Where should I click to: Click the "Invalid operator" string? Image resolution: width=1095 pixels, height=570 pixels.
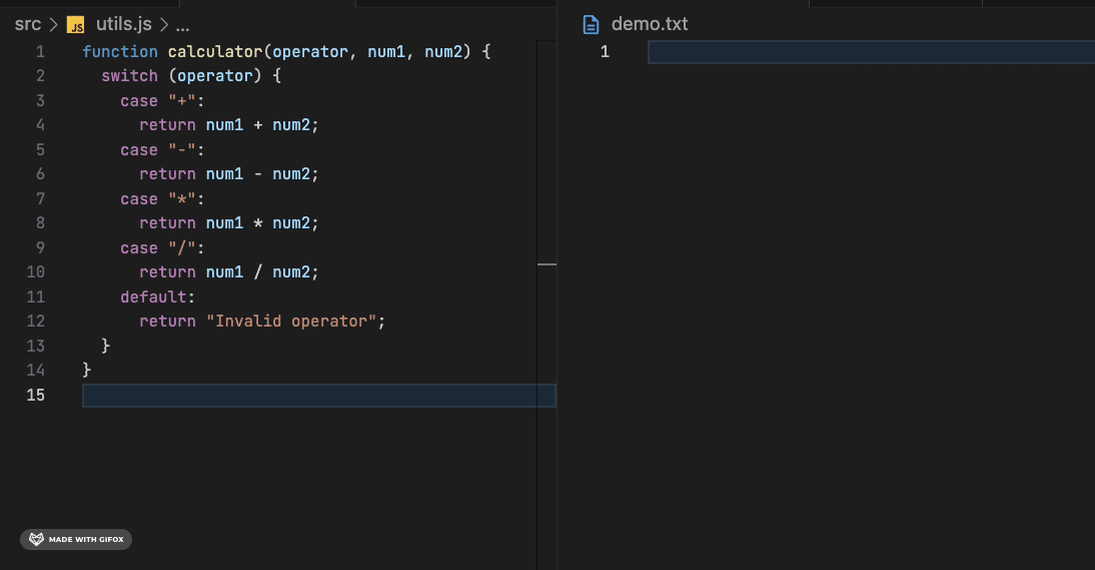pyautogui.click(x=291, y=321)
